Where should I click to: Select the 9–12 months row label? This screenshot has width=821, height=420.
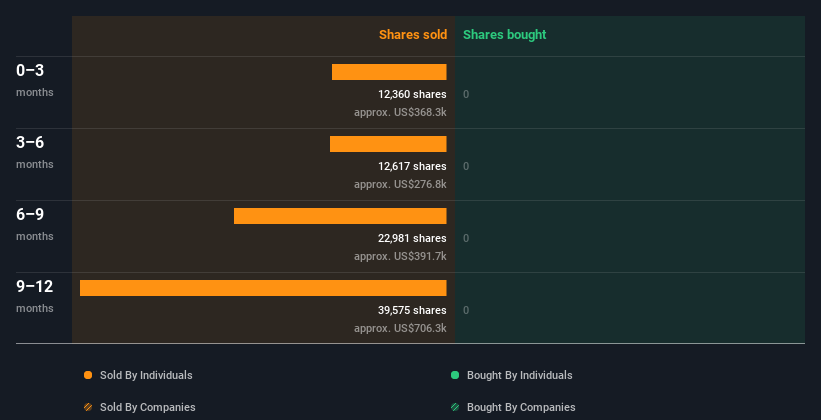click(35, 296)
